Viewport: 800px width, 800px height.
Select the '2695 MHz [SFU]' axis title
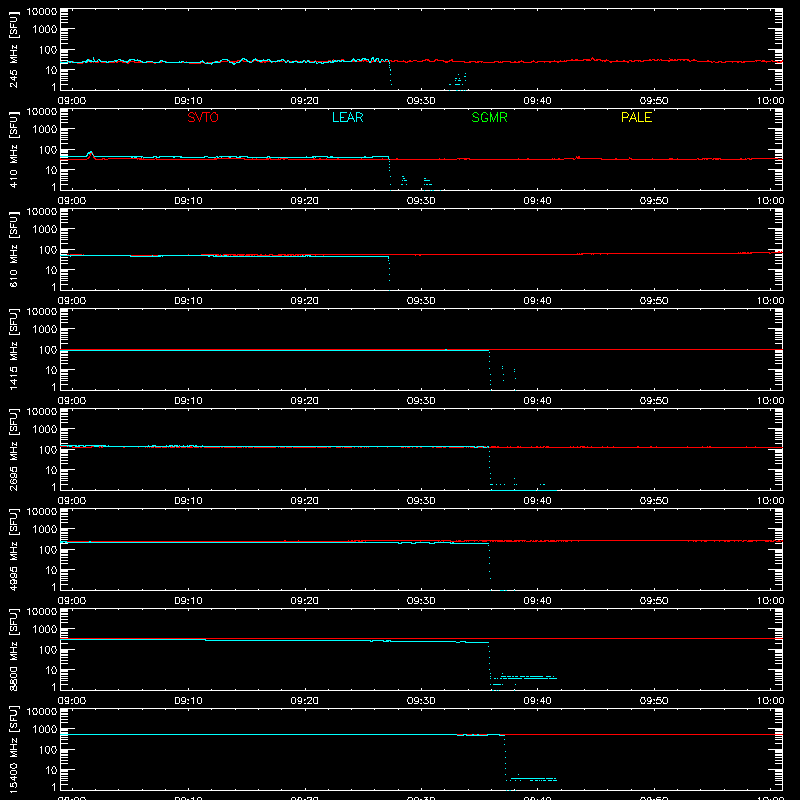point(13,449)
